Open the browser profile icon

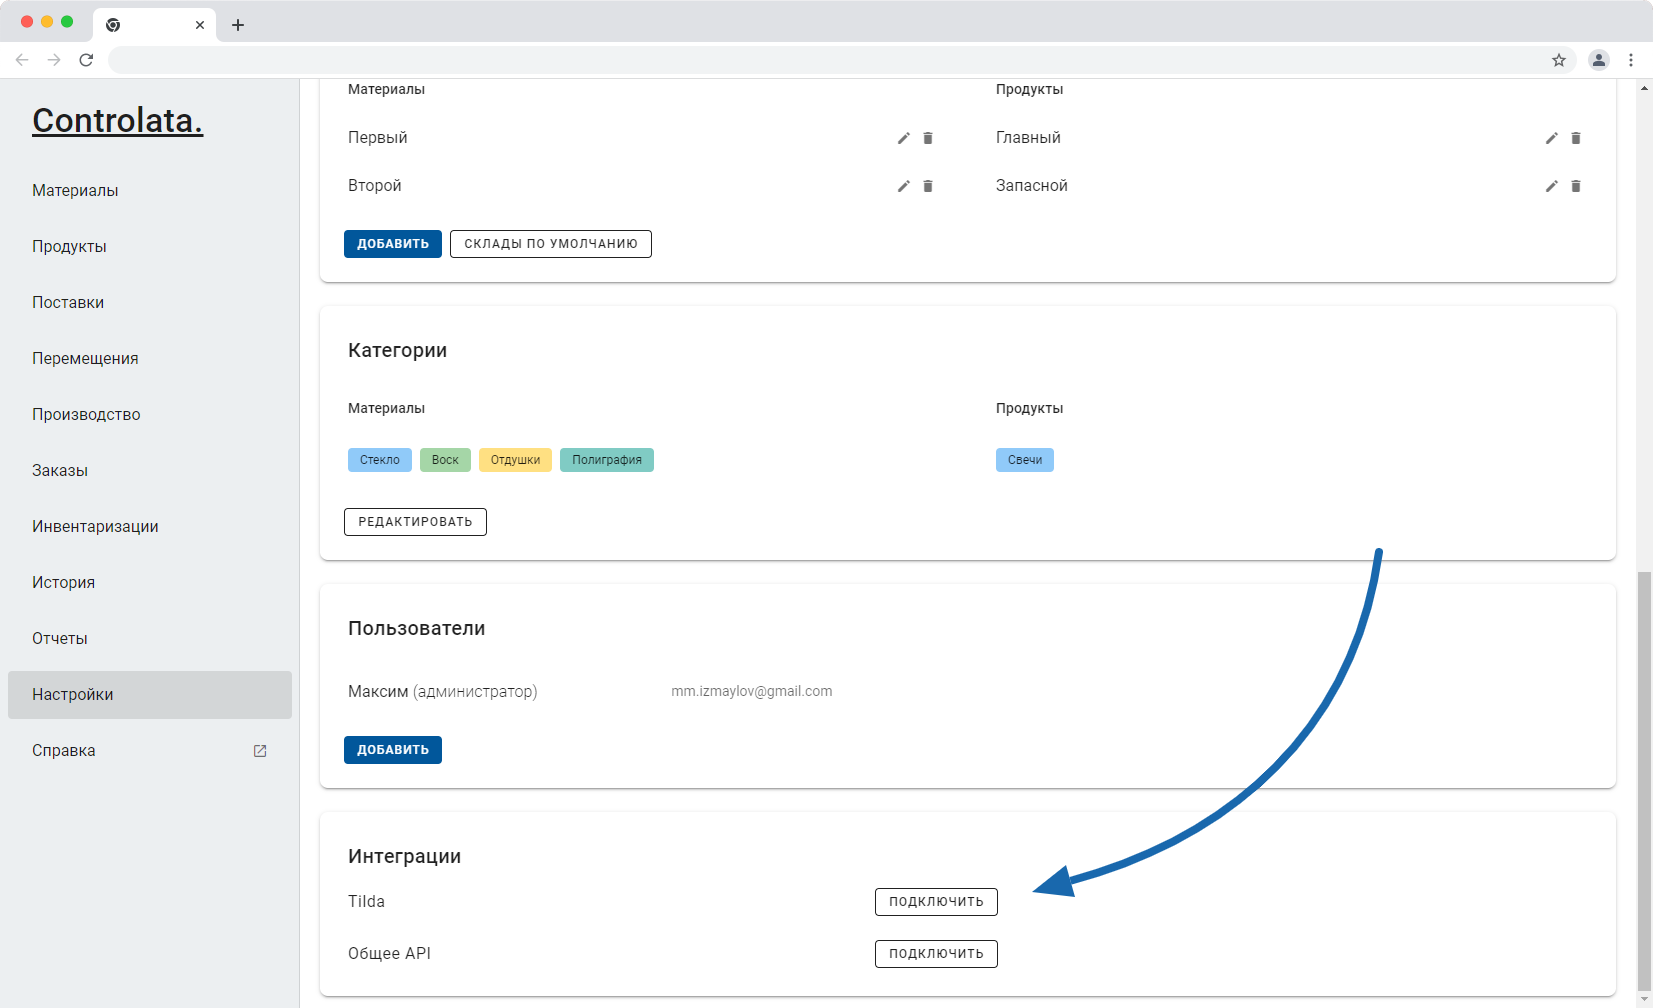click(1599, 60)
